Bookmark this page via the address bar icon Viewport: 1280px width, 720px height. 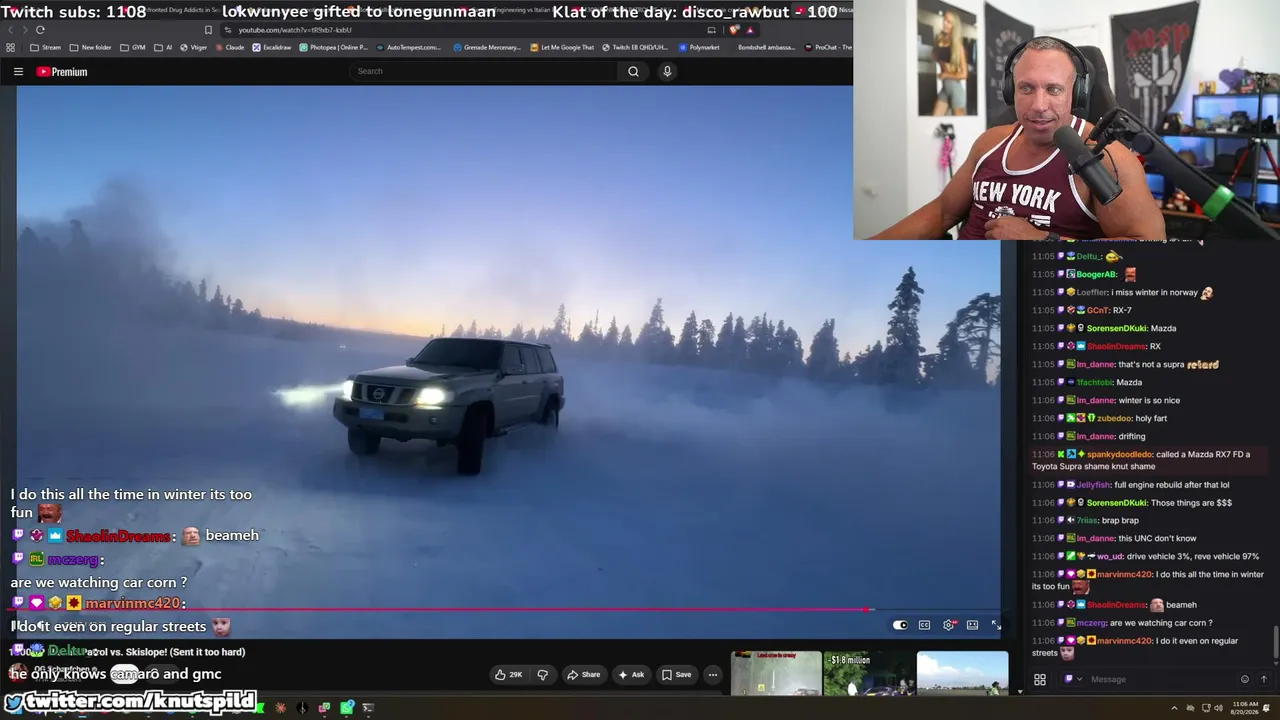(208, 30)
